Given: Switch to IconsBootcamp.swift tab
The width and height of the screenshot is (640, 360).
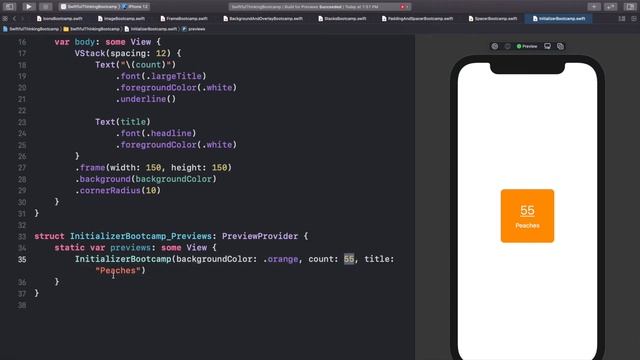Looking at the screenshot, I should pos(60,18).
